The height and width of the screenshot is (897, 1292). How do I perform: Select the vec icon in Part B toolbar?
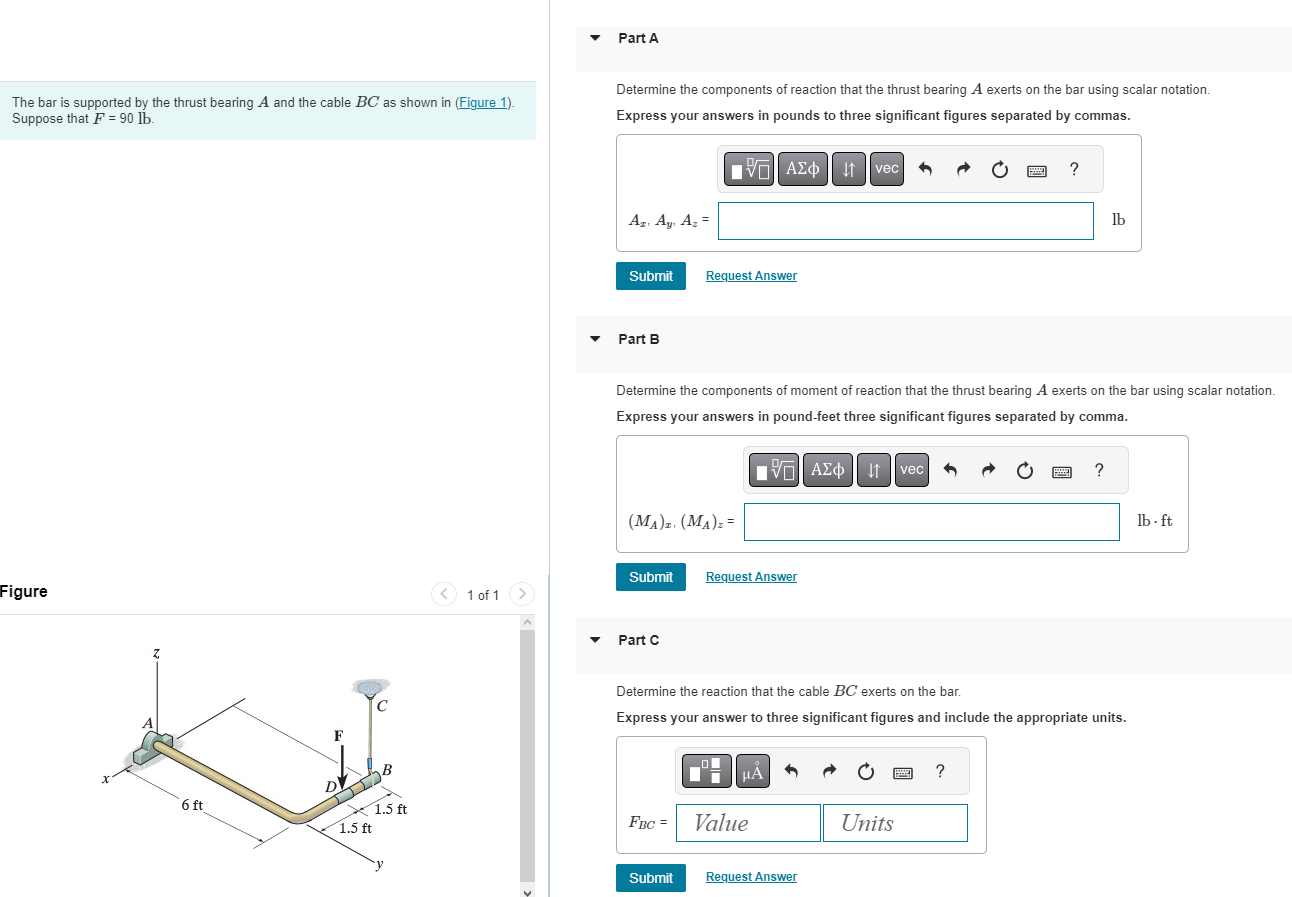(910, 469)
